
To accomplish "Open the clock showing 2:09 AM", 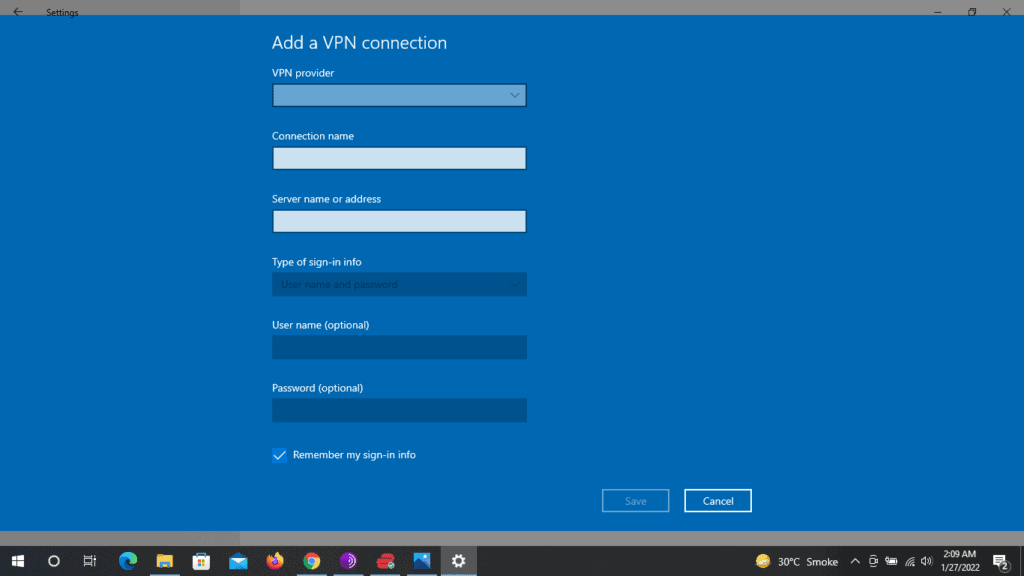I will [960, 561].
